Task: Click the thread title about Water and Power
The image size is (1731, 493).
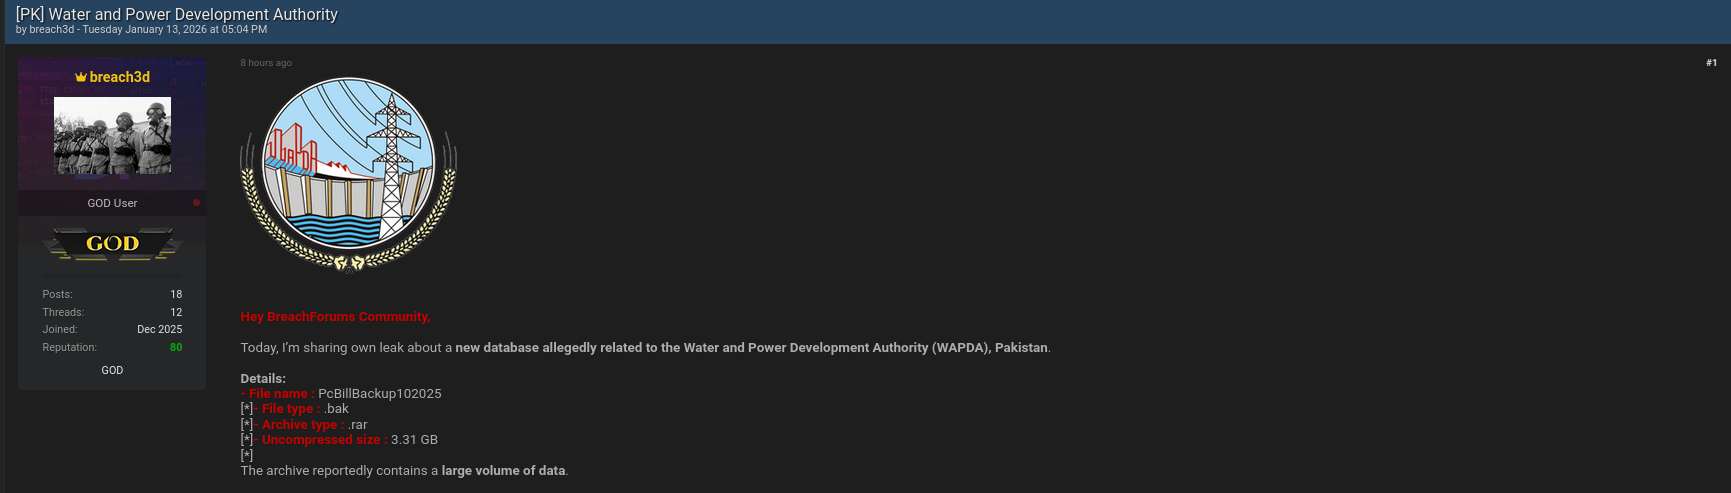Action: pyautogui.click(x=177, y=14)
